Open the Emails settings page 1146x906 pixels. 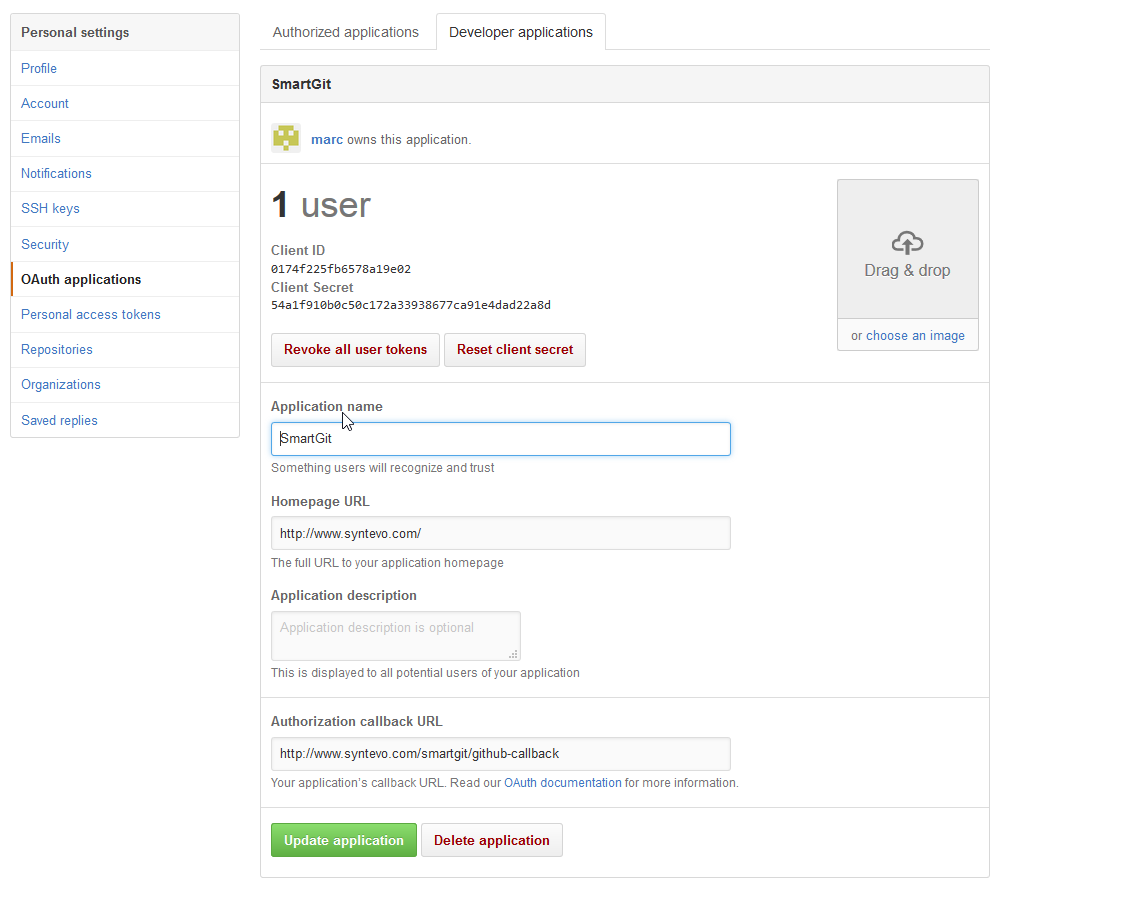pos(41,138)
